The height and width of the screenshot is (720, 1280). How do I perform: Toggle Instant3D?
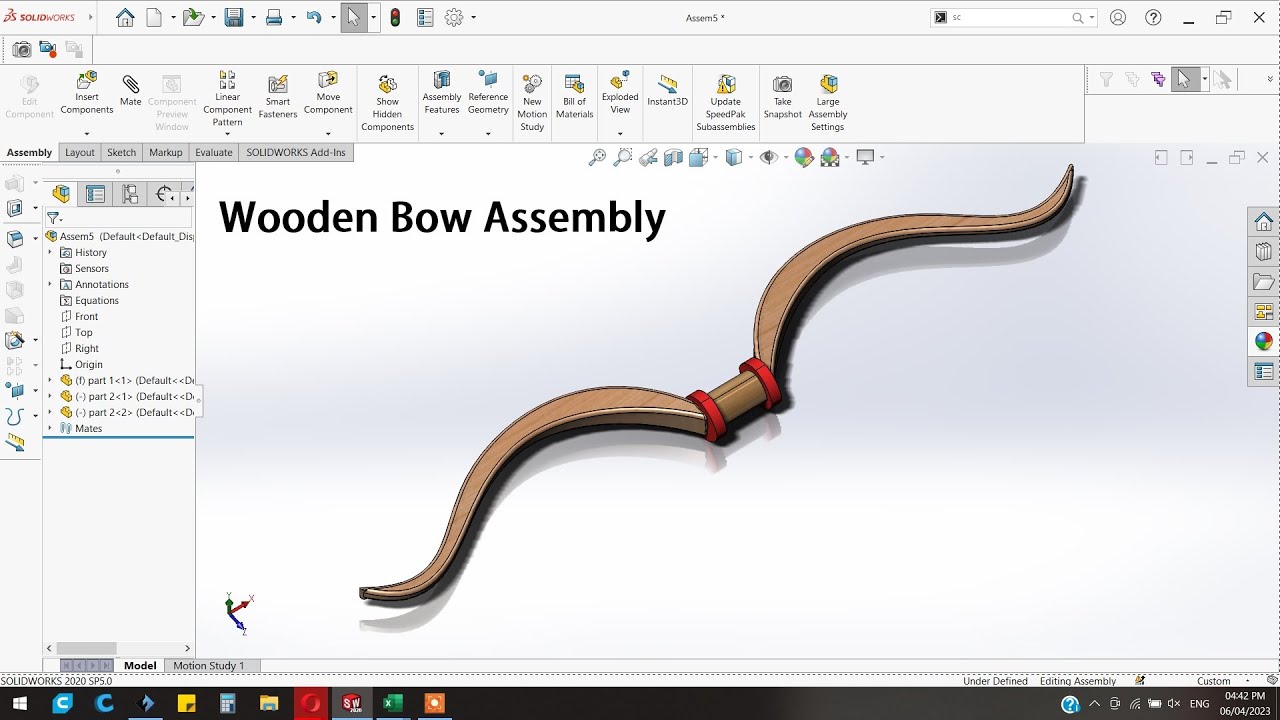pos(667,90)
